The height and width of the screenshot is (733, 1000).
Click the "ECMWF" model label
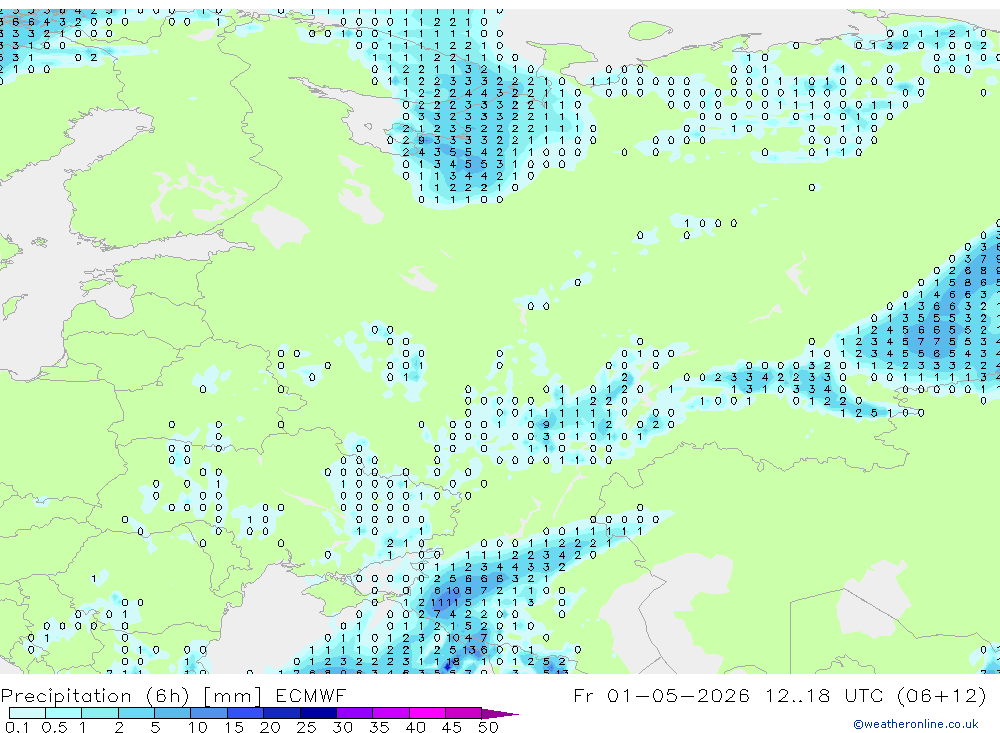click(311, 695)
